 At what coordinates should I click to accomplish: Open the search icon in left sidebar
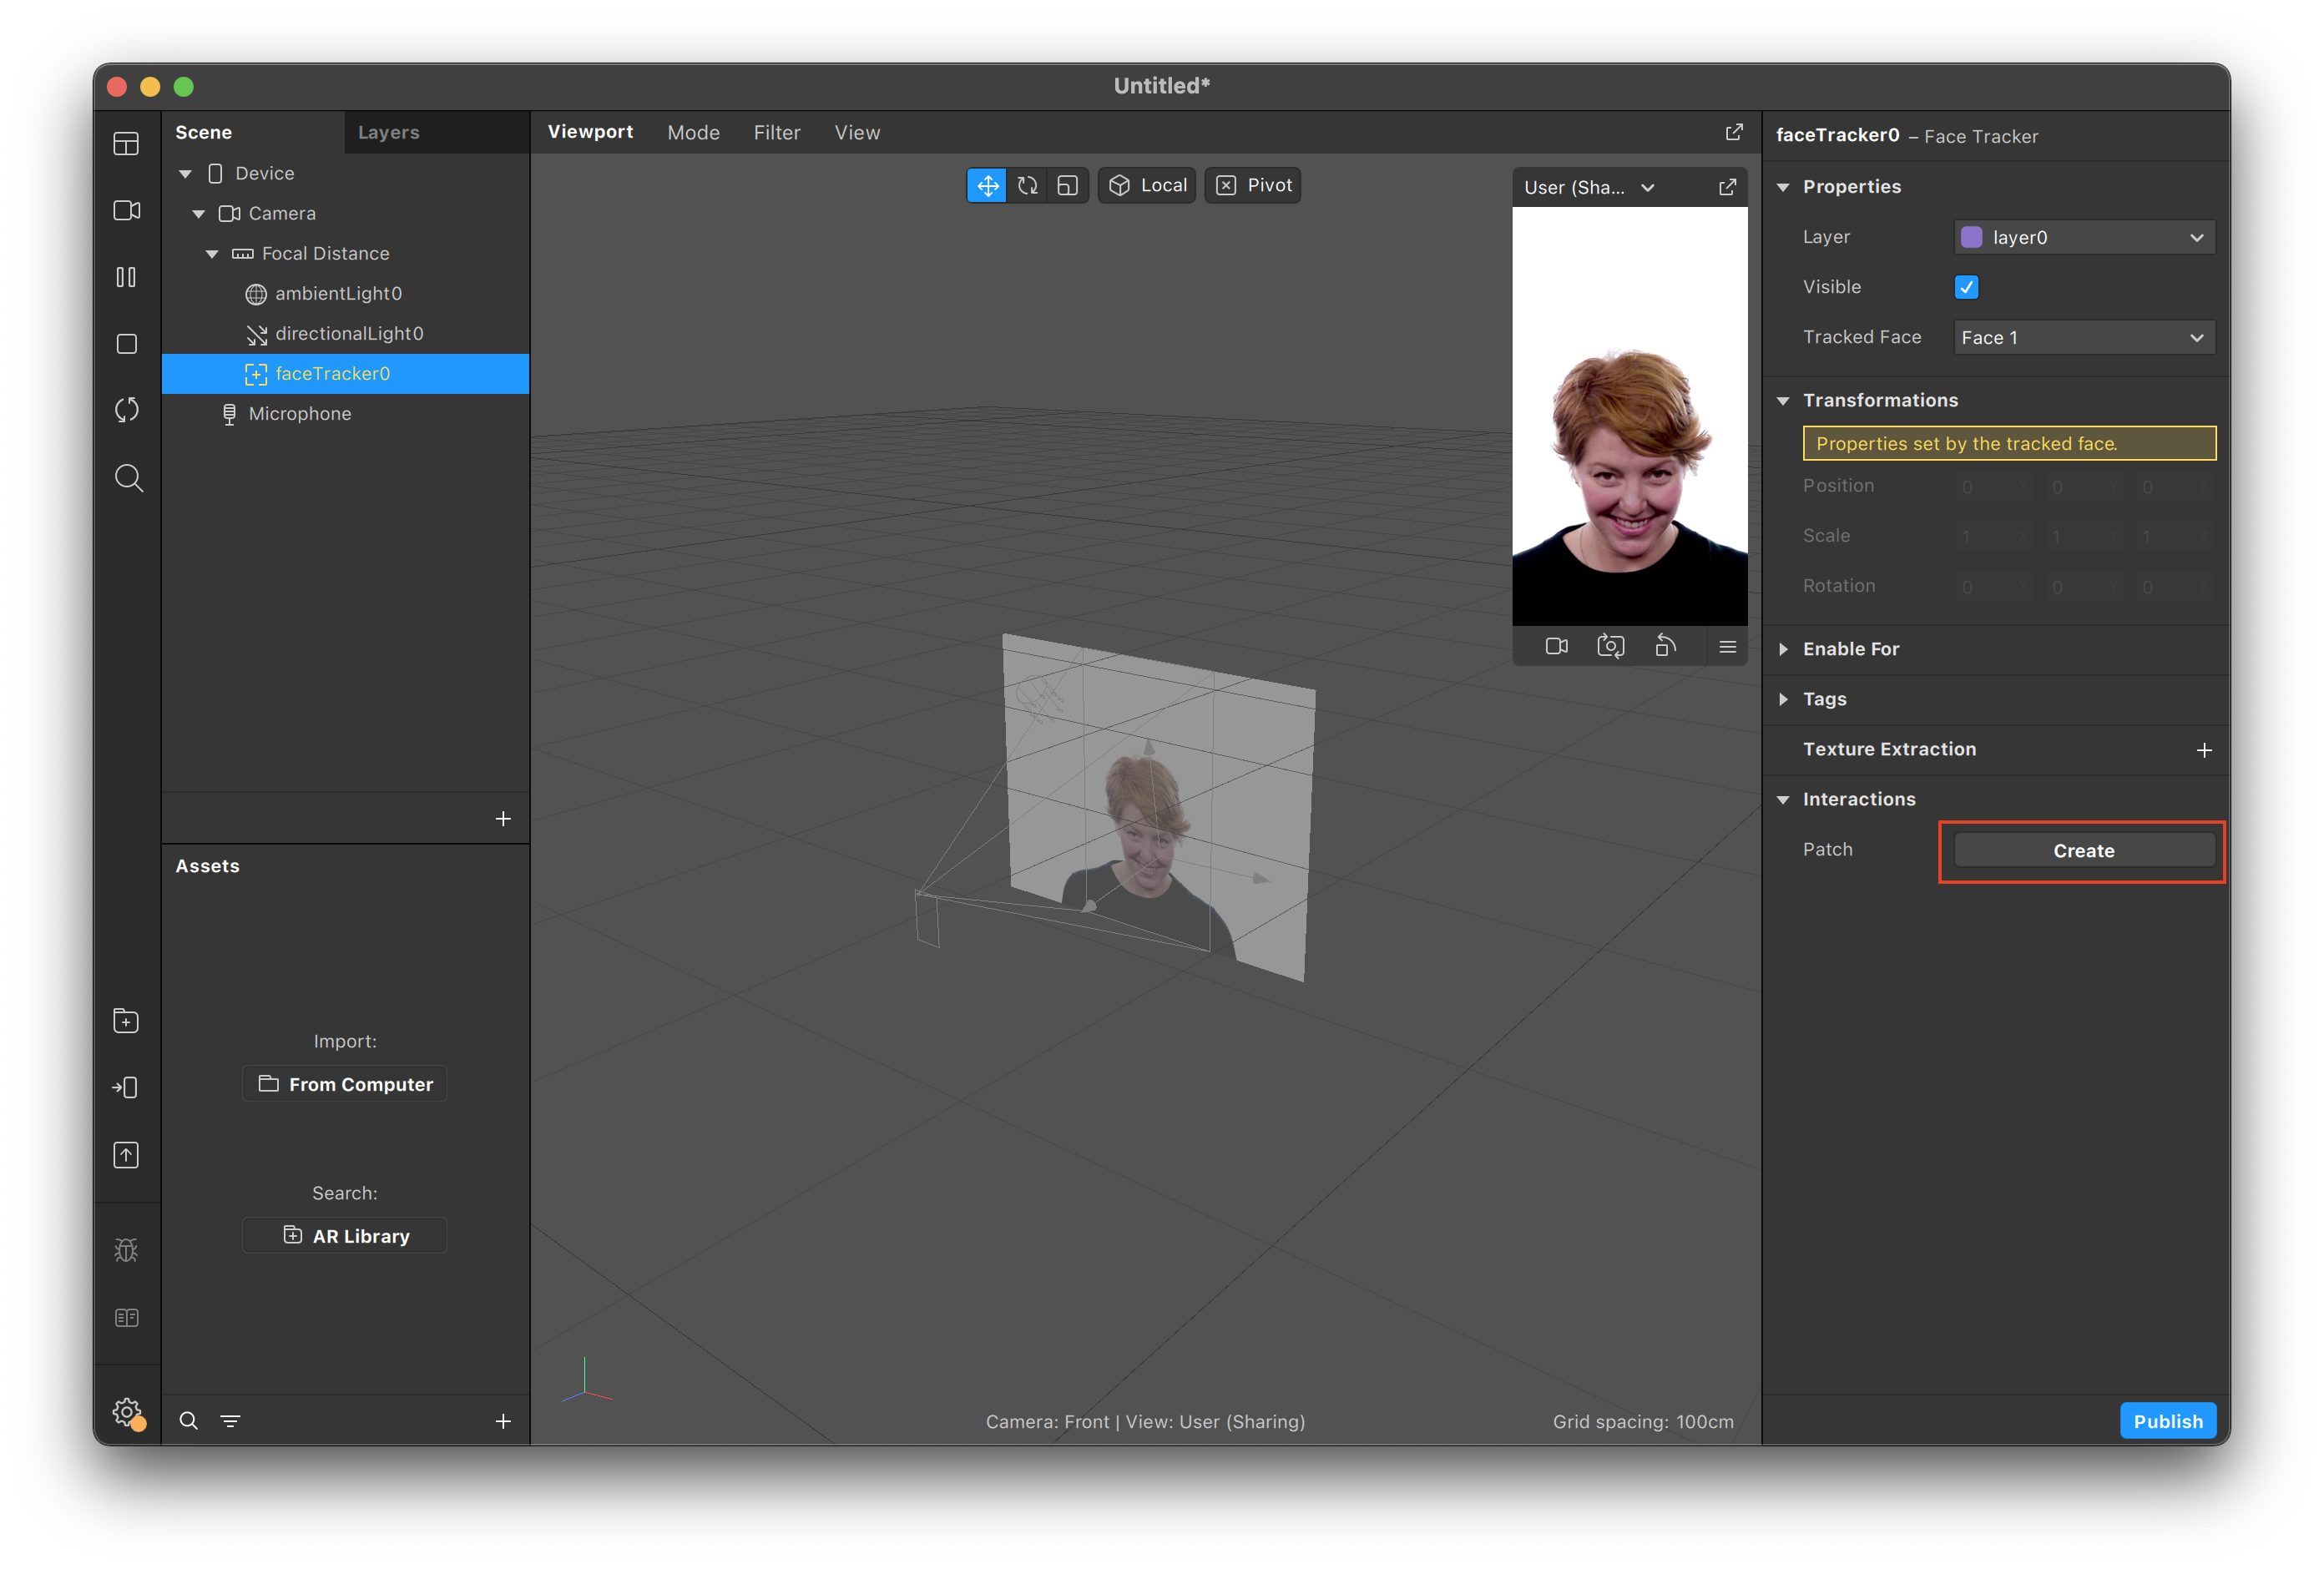(x=128, y=478)
